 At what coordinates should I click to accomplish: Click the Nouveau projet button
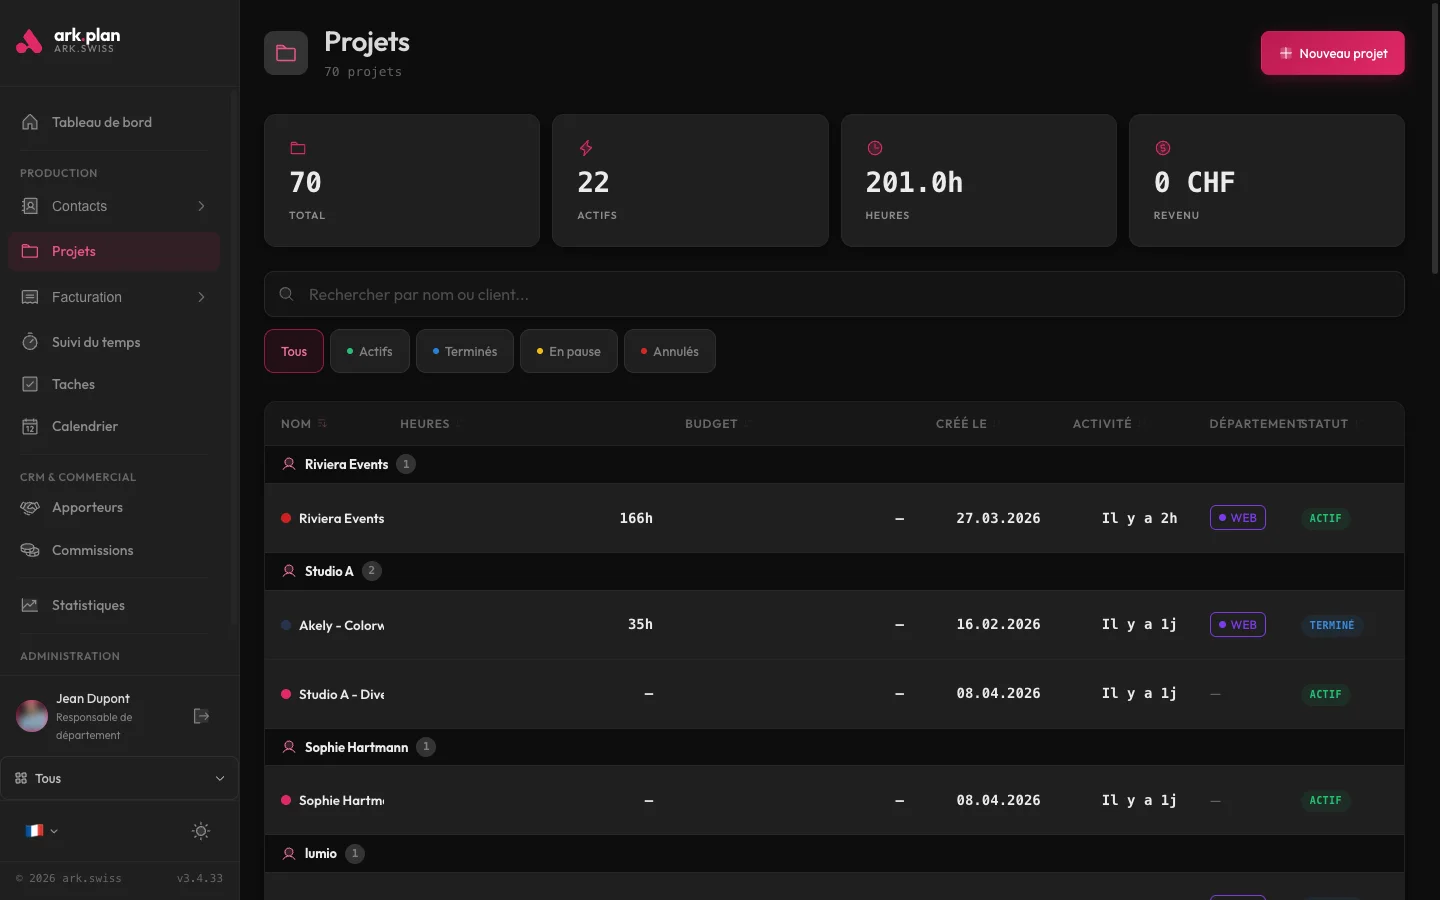1332,53
